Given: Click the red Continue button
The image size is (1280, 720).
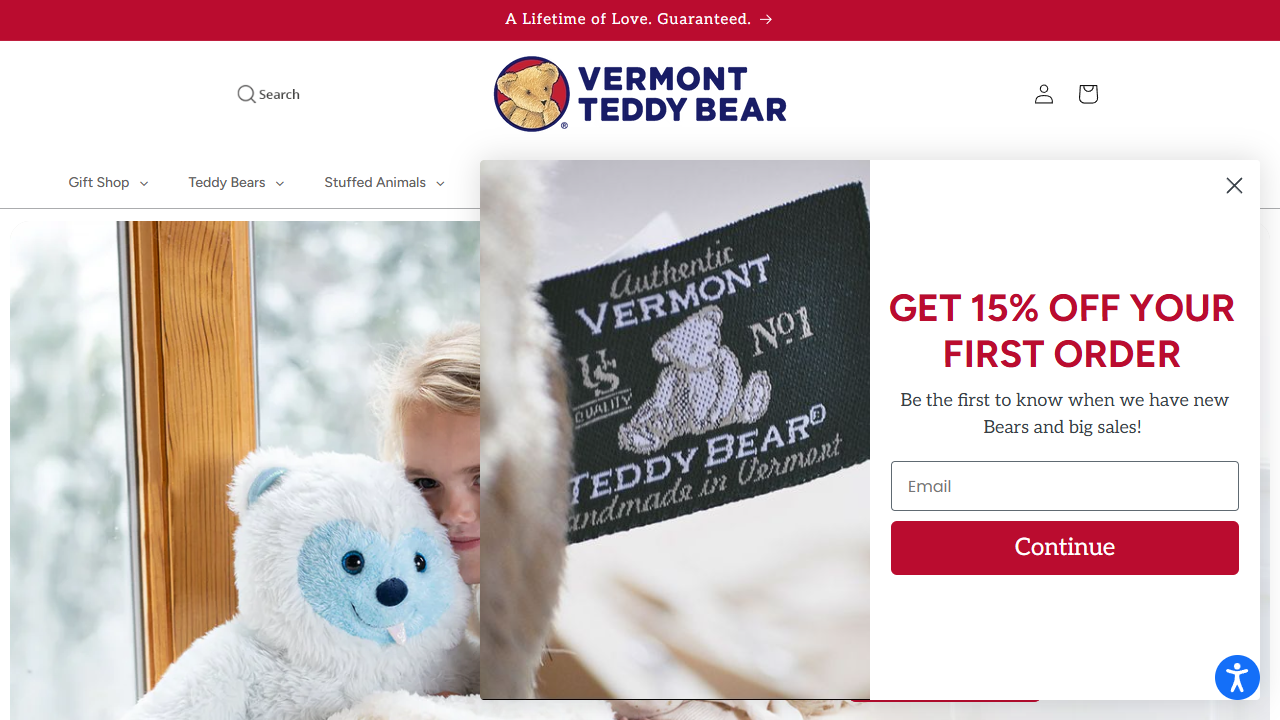Looking at the screenshot, I should [x=1065, y=548].
